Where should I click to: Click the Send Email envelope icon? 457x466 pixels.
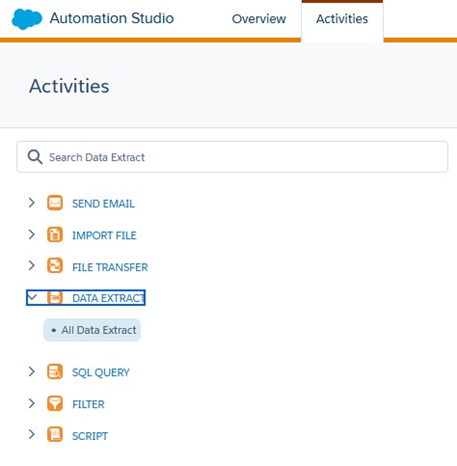point(55,203)
